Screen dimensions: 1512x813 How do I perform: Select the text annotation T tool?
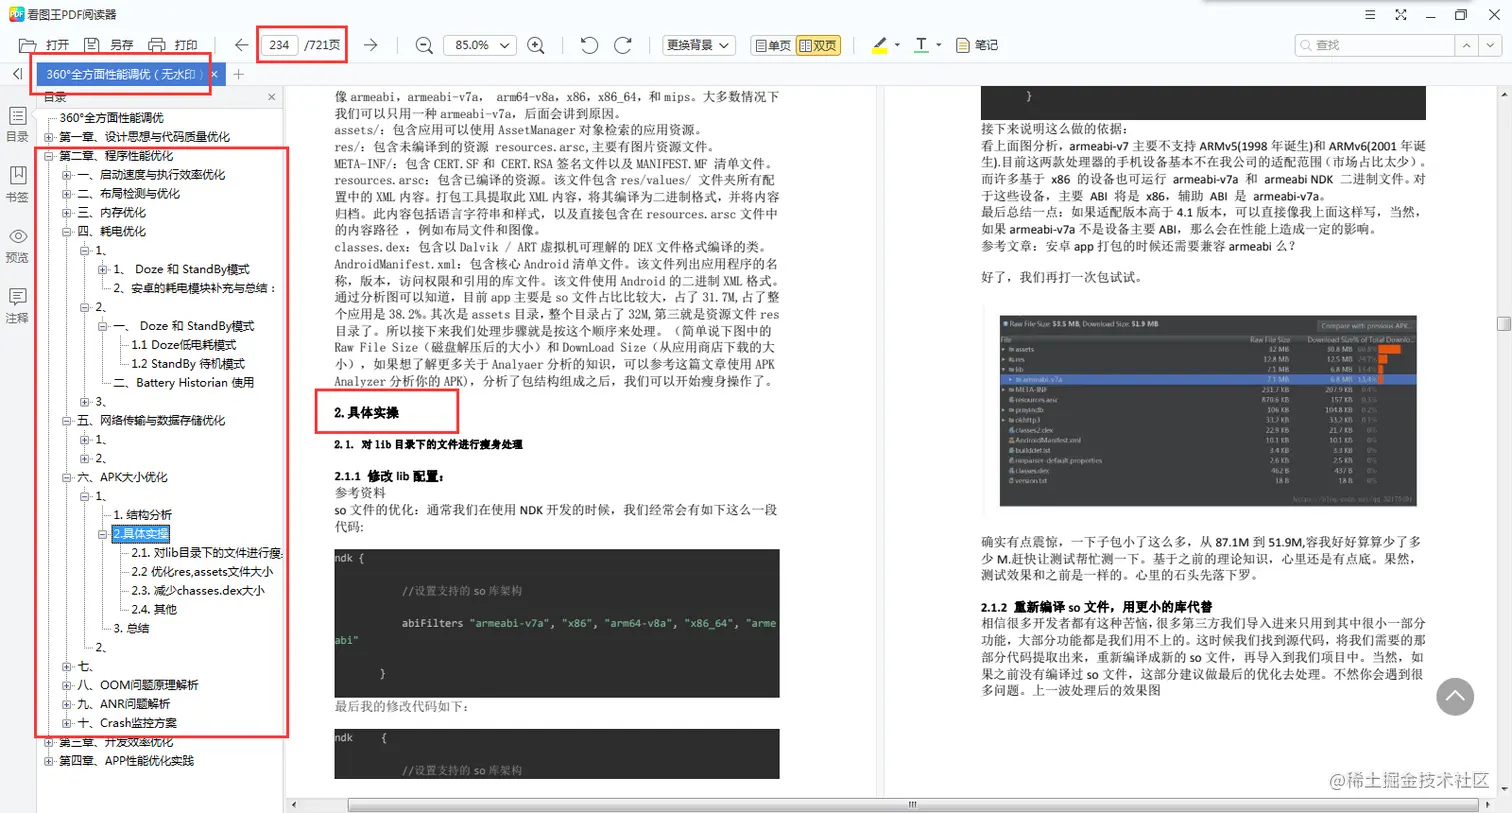pos(921,45)
